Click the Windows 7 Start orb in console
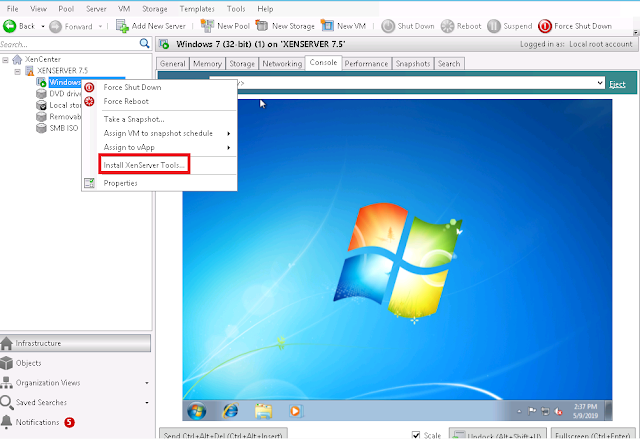 point(197,410)
